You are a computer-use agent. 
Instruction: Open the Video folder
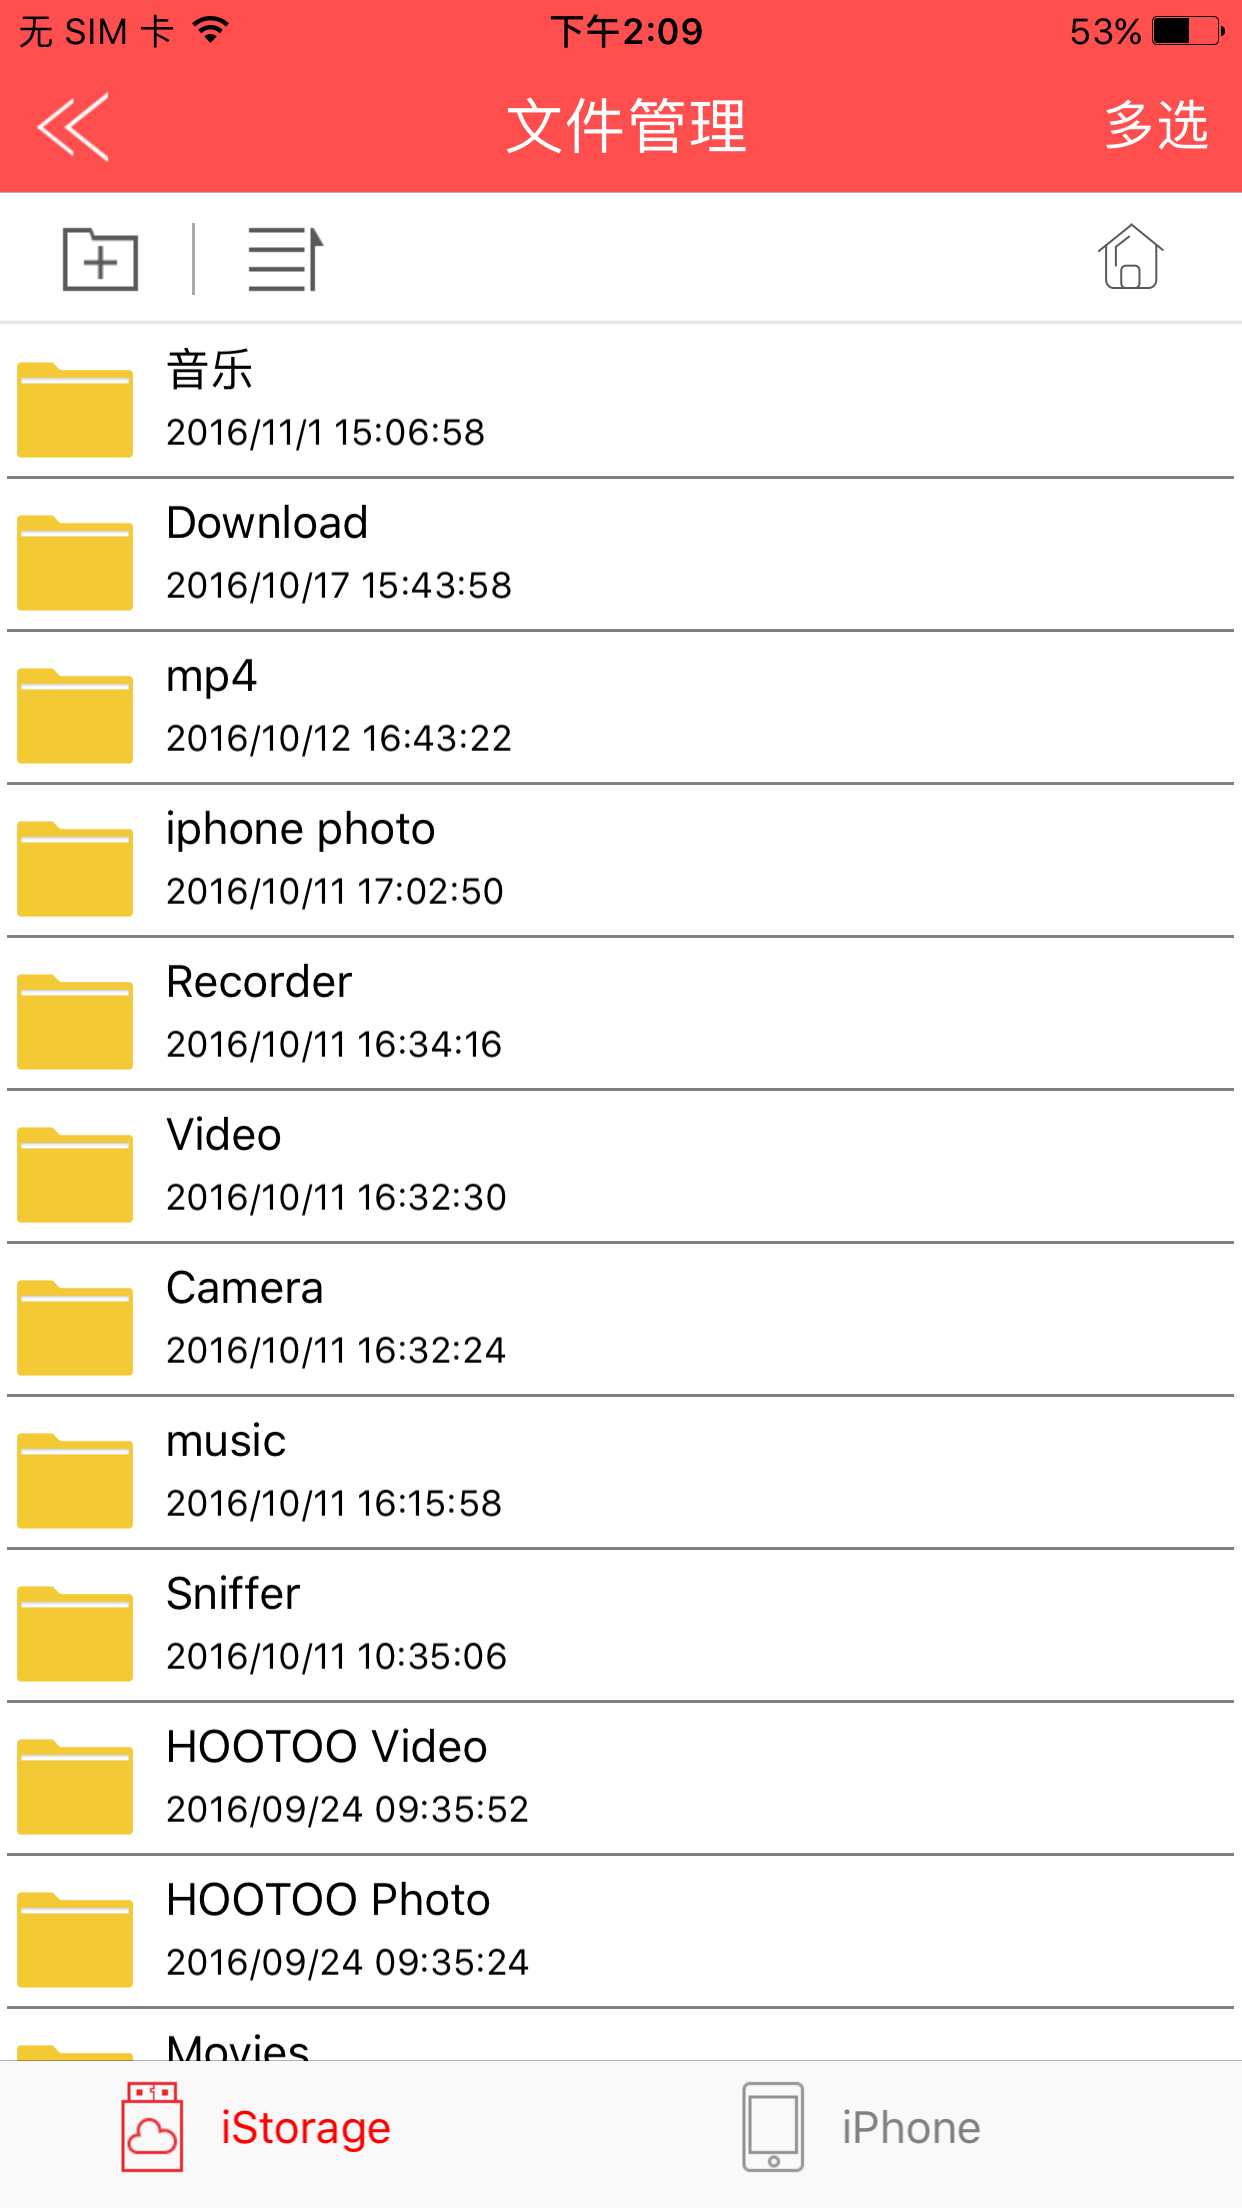click(x=621, y=1166)
